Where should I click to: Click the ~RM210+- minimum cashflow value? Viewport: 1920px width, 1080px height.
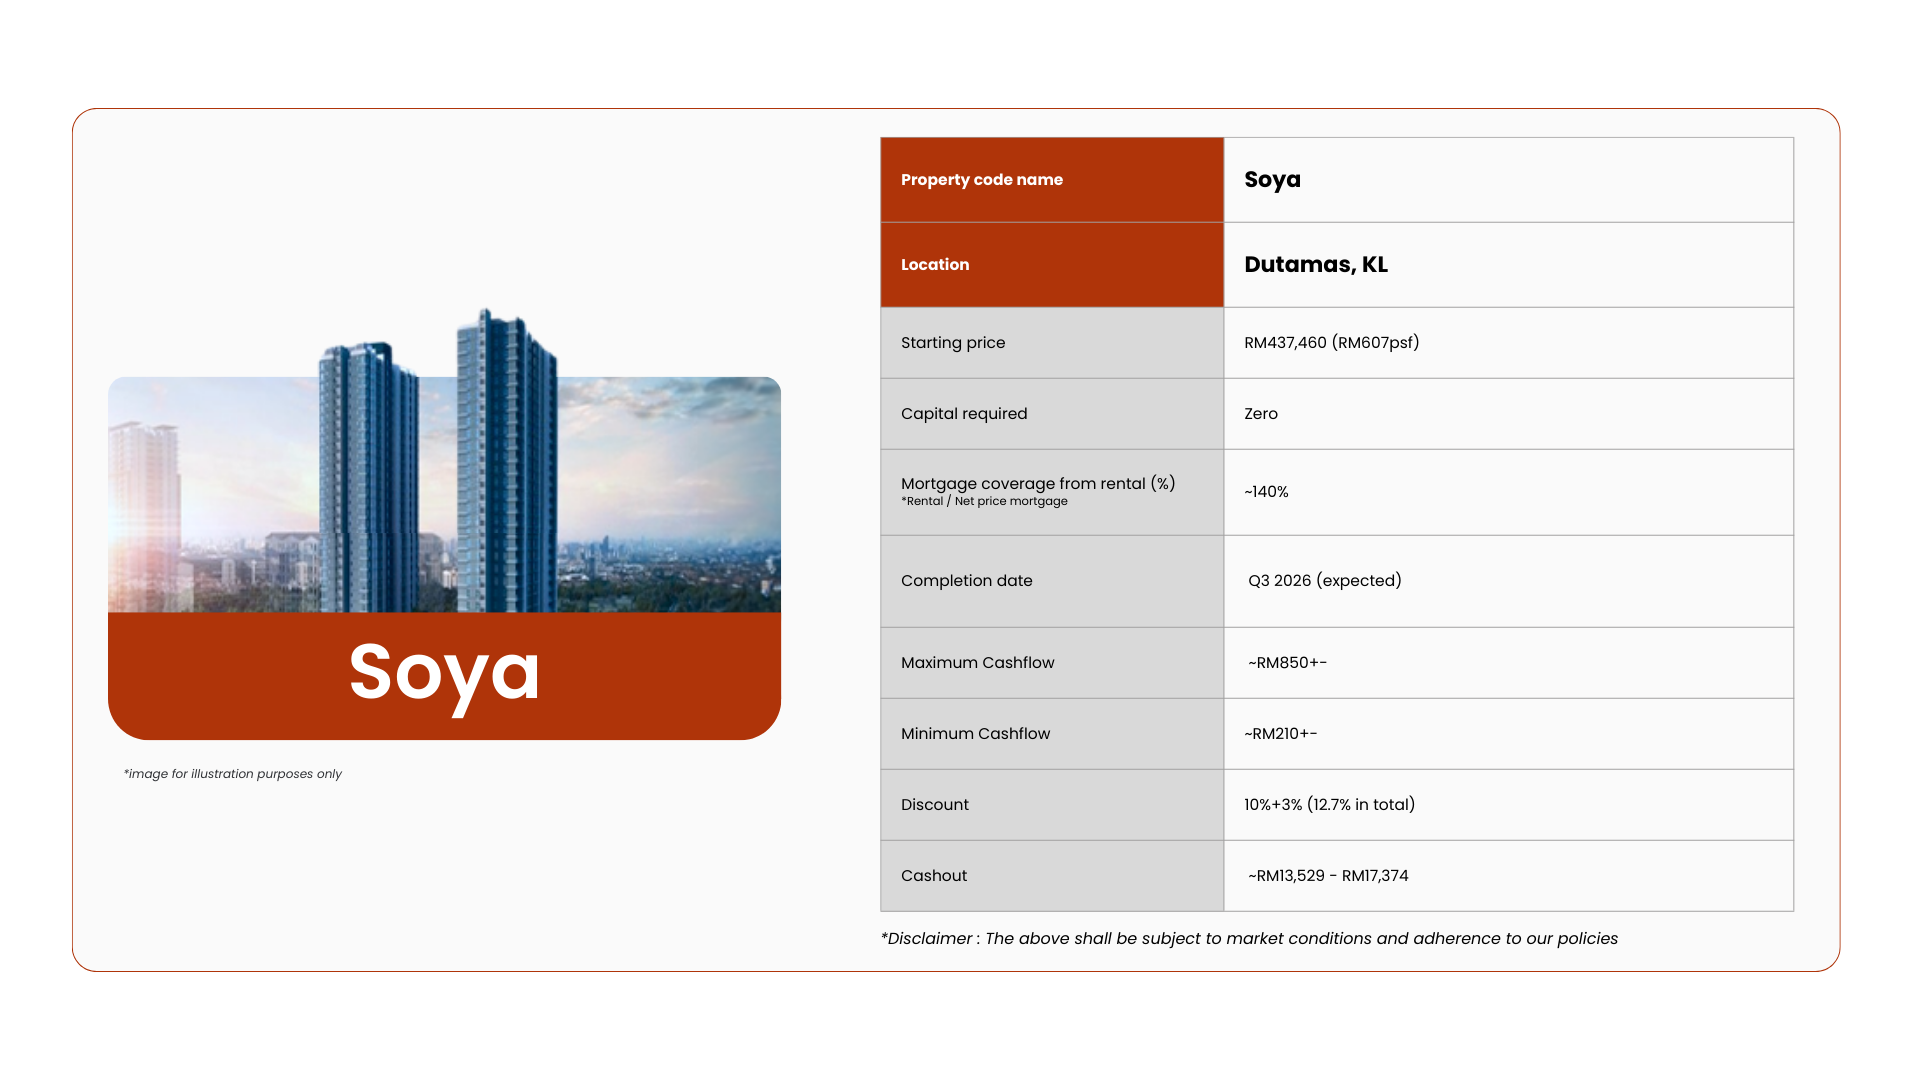click(x=1280, y=734)
